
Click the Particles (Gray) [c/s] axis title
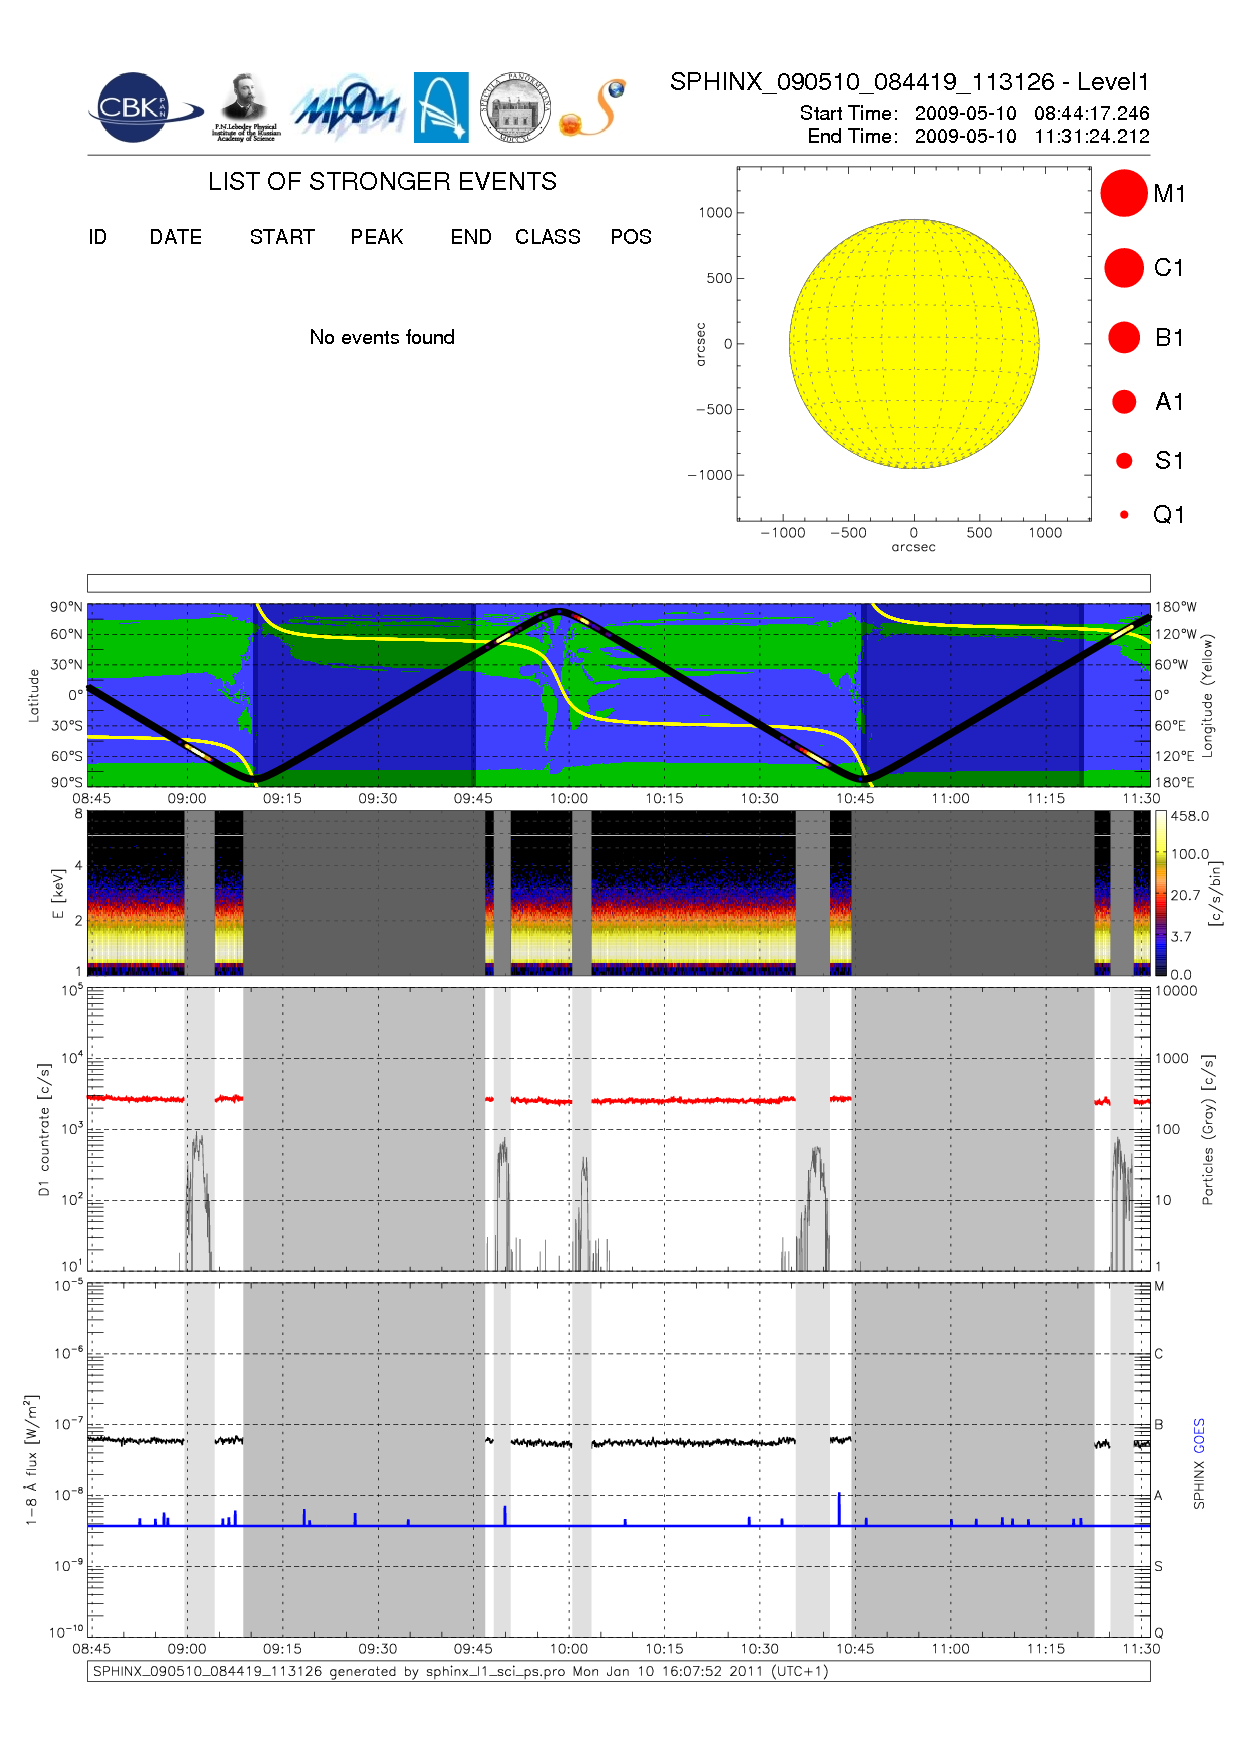click(x=1208, y=1129)
